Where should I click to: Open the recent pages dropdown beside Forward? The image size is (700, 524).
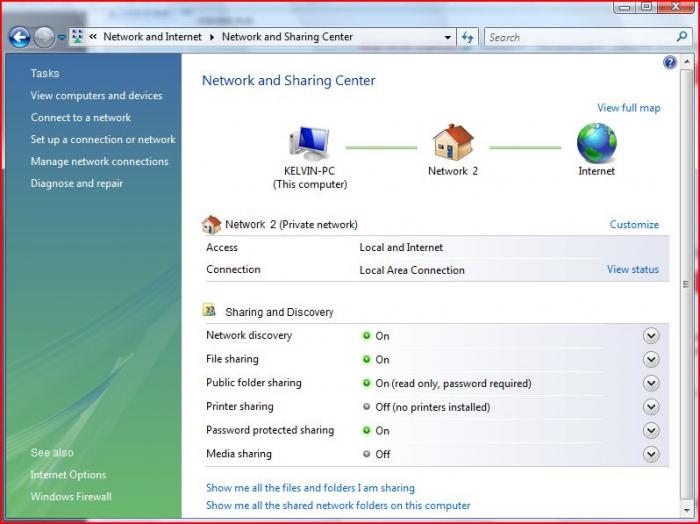[62, 37]
